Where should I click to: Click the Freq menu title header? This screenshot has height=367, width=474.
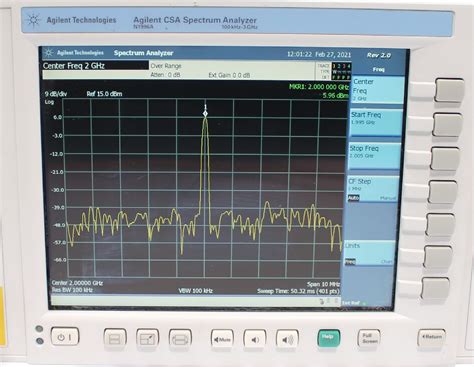[378, 69]
